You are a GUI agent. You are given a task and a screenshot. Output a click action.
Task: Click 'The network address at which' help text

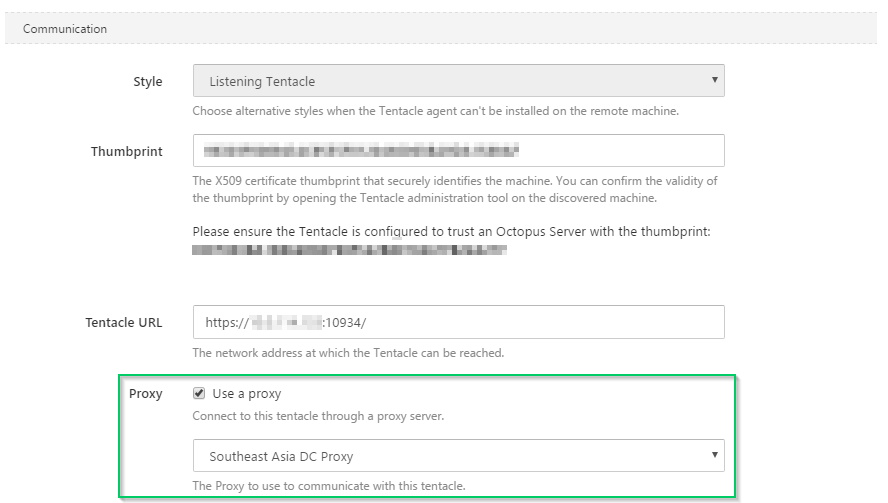[x=348, y=353]
